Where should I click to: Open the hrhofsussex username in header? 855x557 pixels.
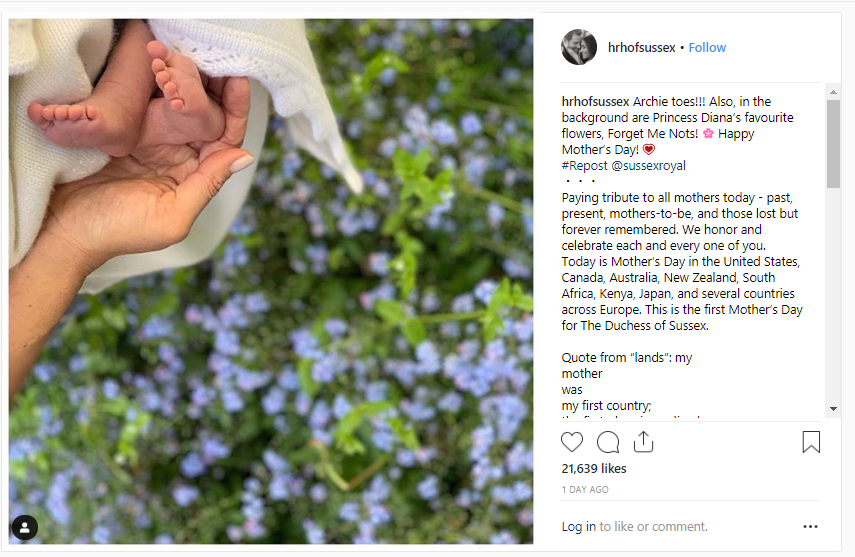[642, 47]
